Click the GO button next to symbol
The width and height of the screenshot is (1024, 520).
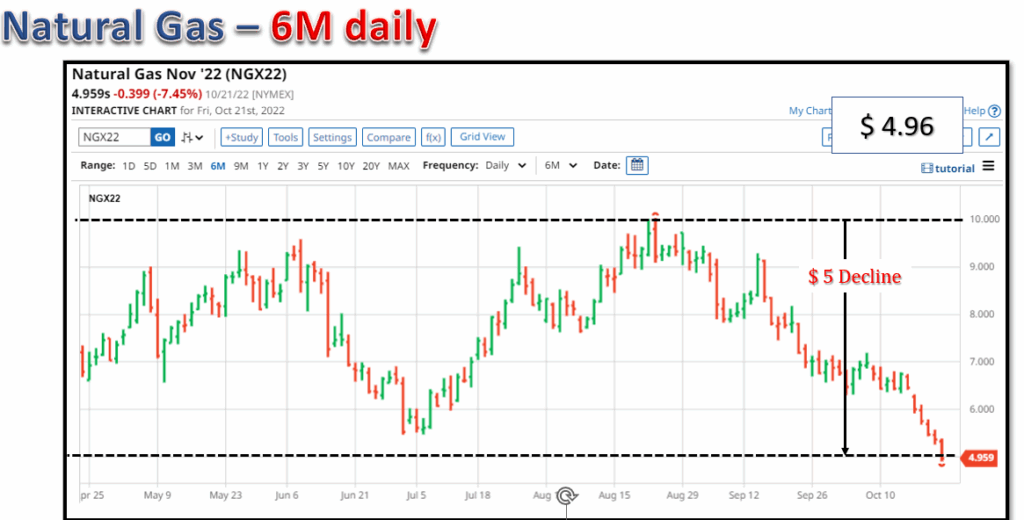(x=163, y=137)
